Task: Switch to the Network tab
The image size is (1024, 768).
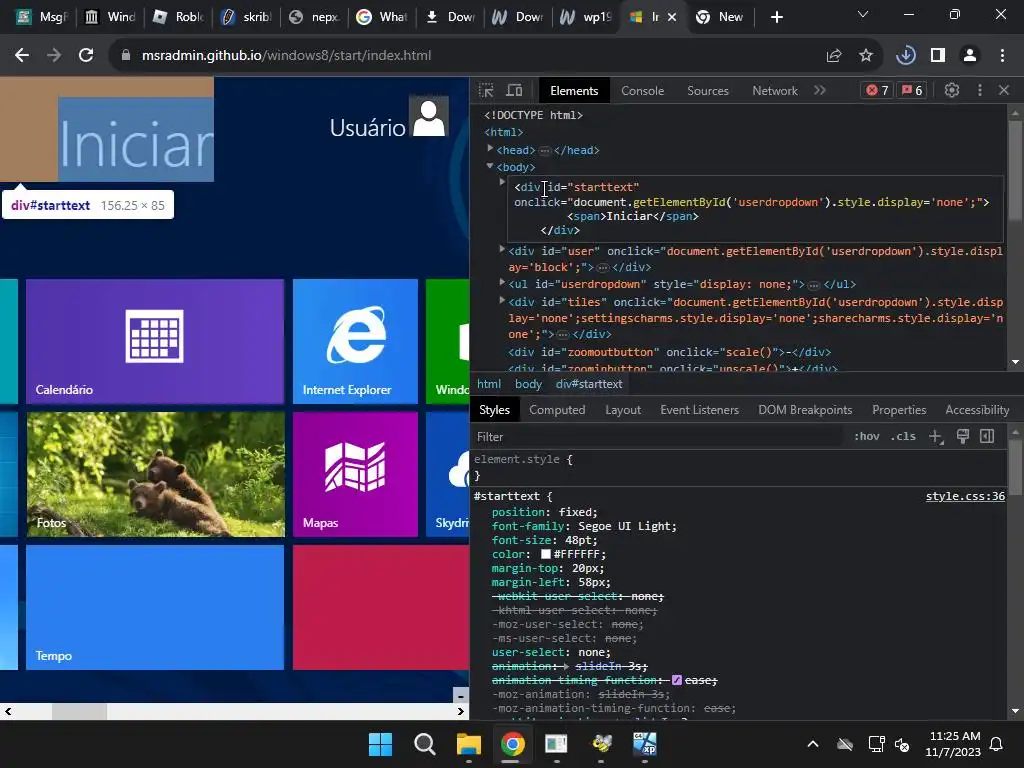Action: pyautogui.click(x=775, y=91)
